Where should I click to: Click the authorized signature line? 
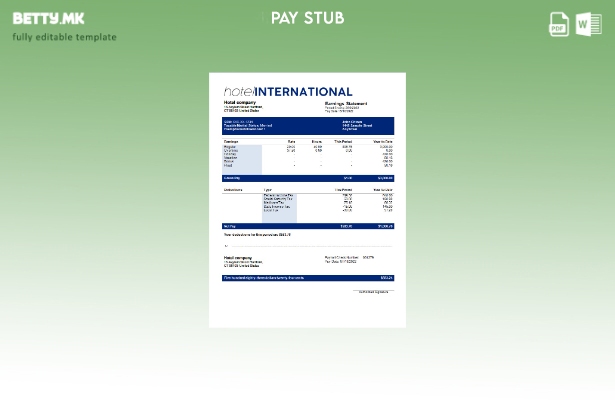tap(373, 292)
